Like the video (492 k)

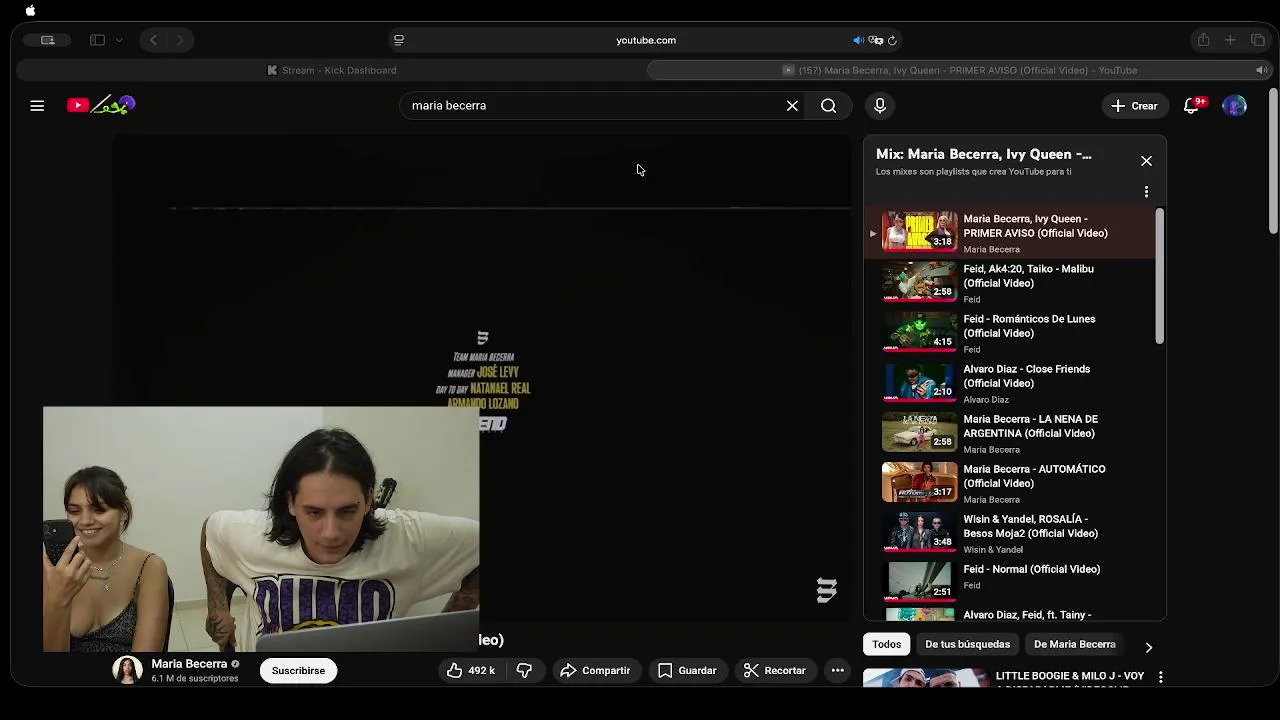click(471, 670)
